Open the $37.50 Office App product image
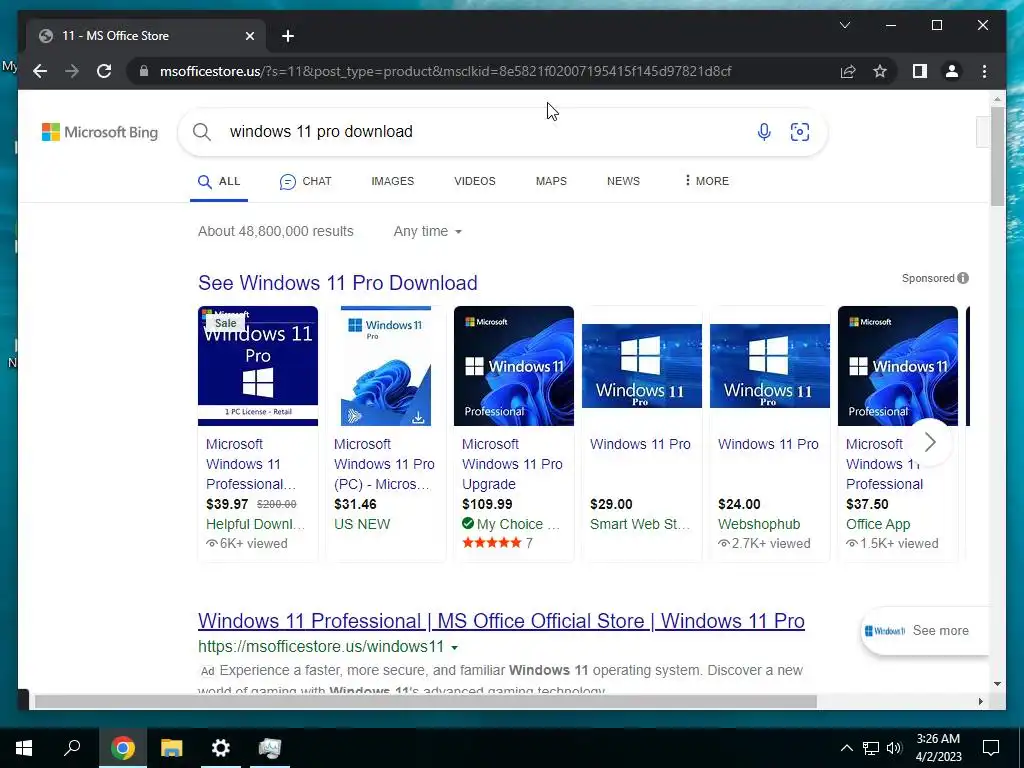This screenshot has width=1024, height=768. click(898, 366)
